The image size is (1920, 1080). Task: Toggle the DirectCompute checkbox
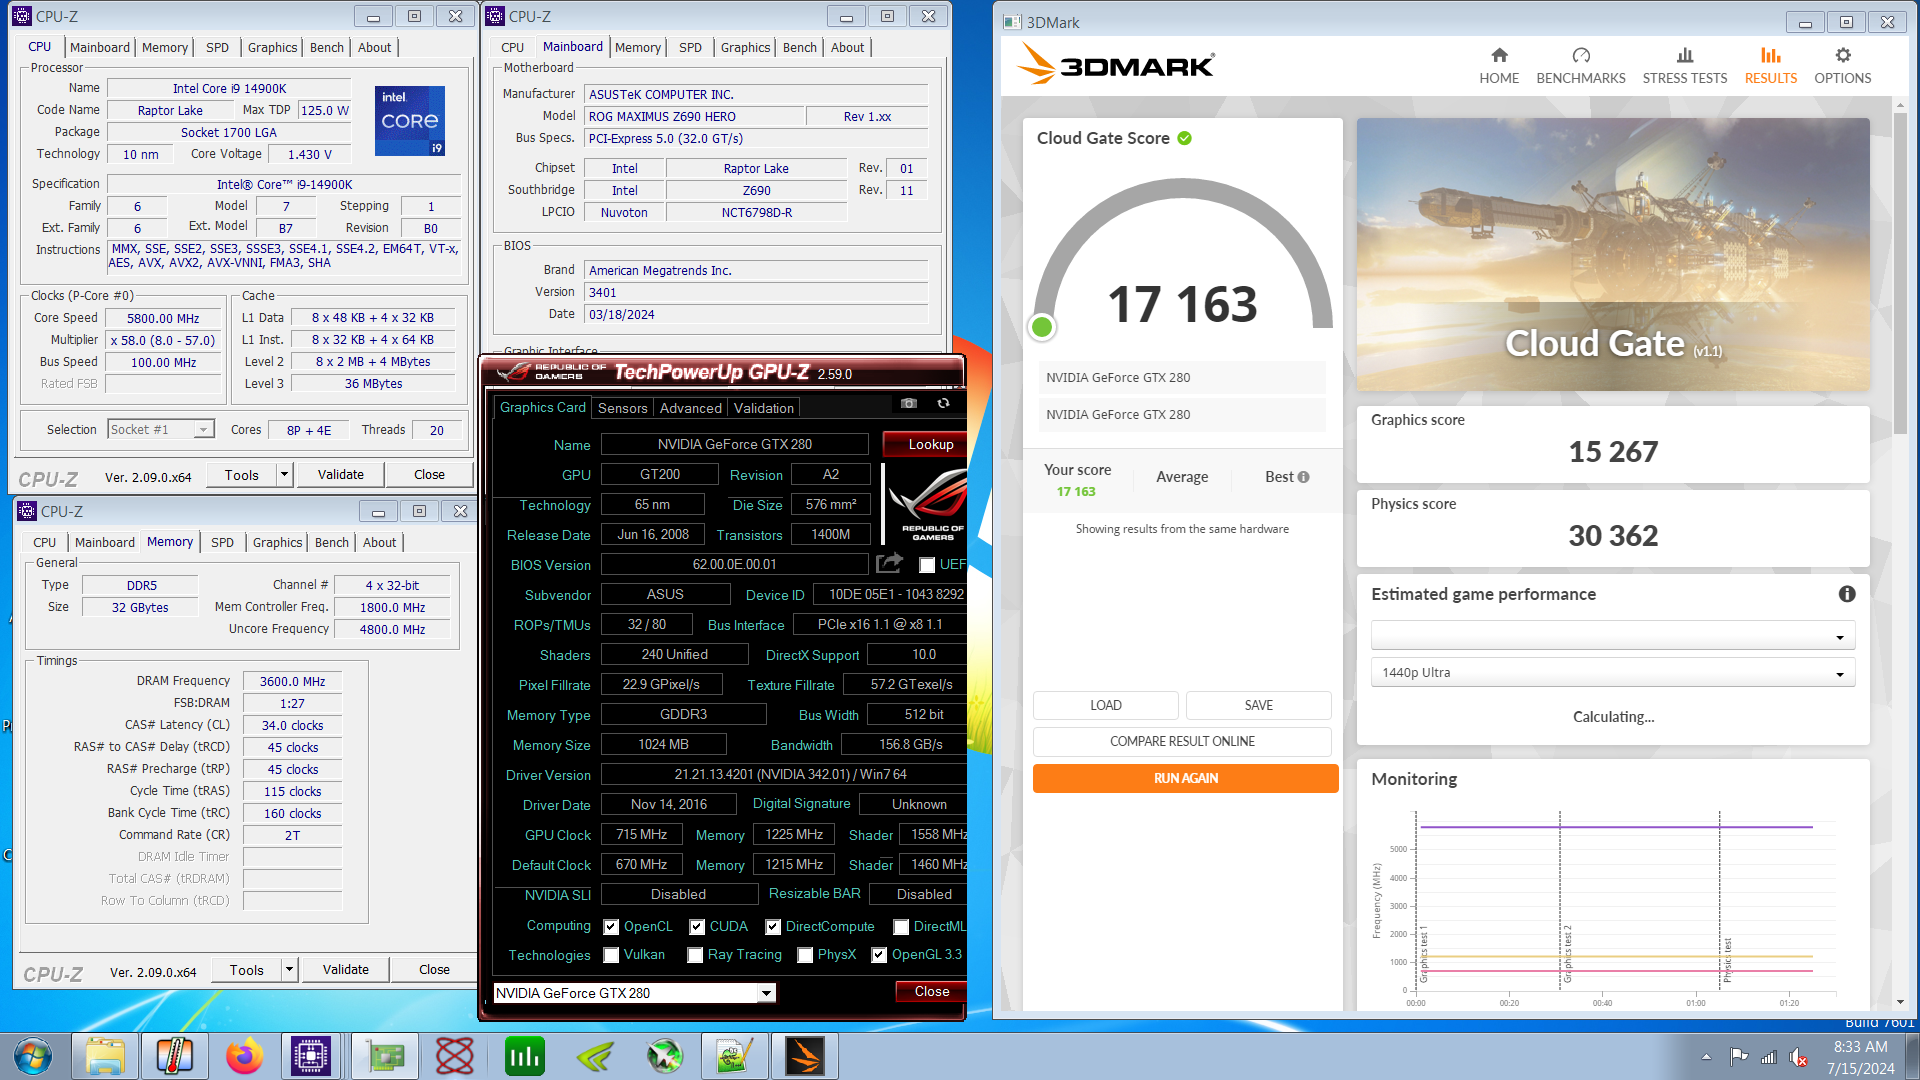[773, 927]
